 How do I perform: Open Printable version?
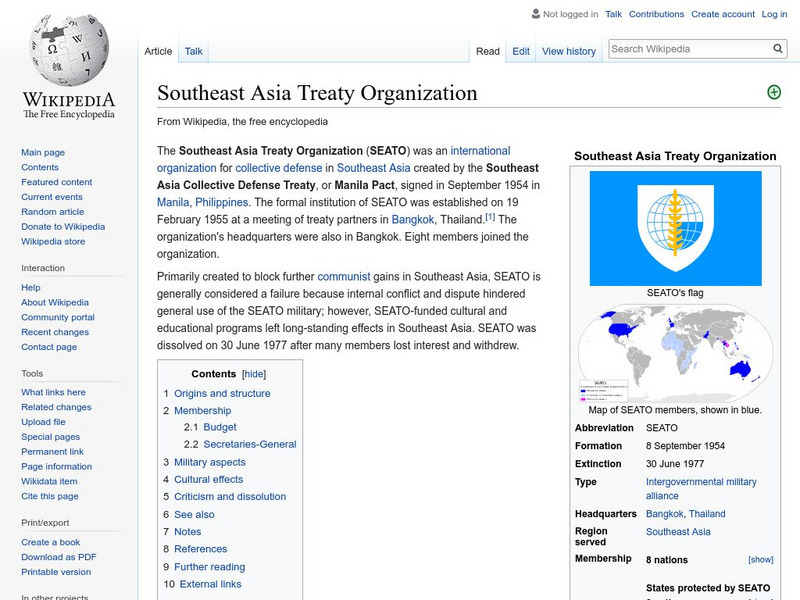(x=56, y=571)
